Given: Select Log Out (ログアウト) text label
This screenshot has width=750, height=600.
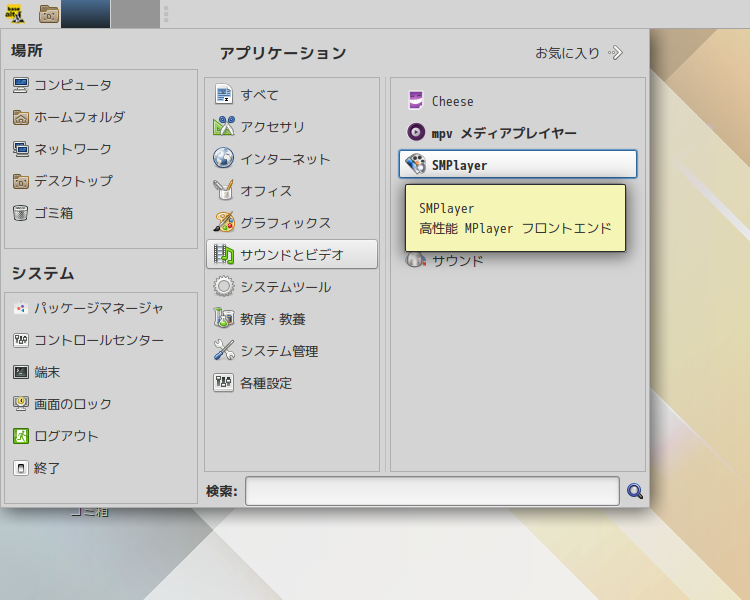Looking at the screenshot, I should (x=66, y=436).
